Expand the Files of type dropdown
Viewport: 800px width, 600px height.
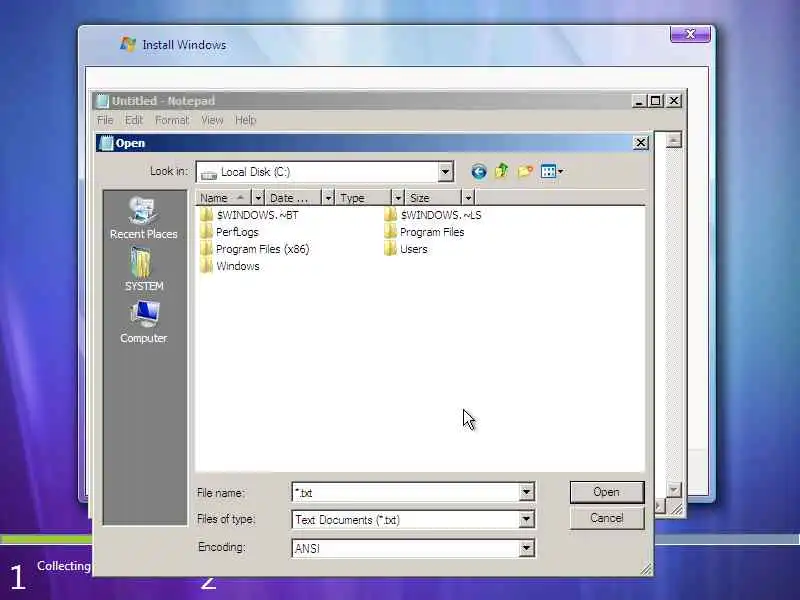point(526,520)
